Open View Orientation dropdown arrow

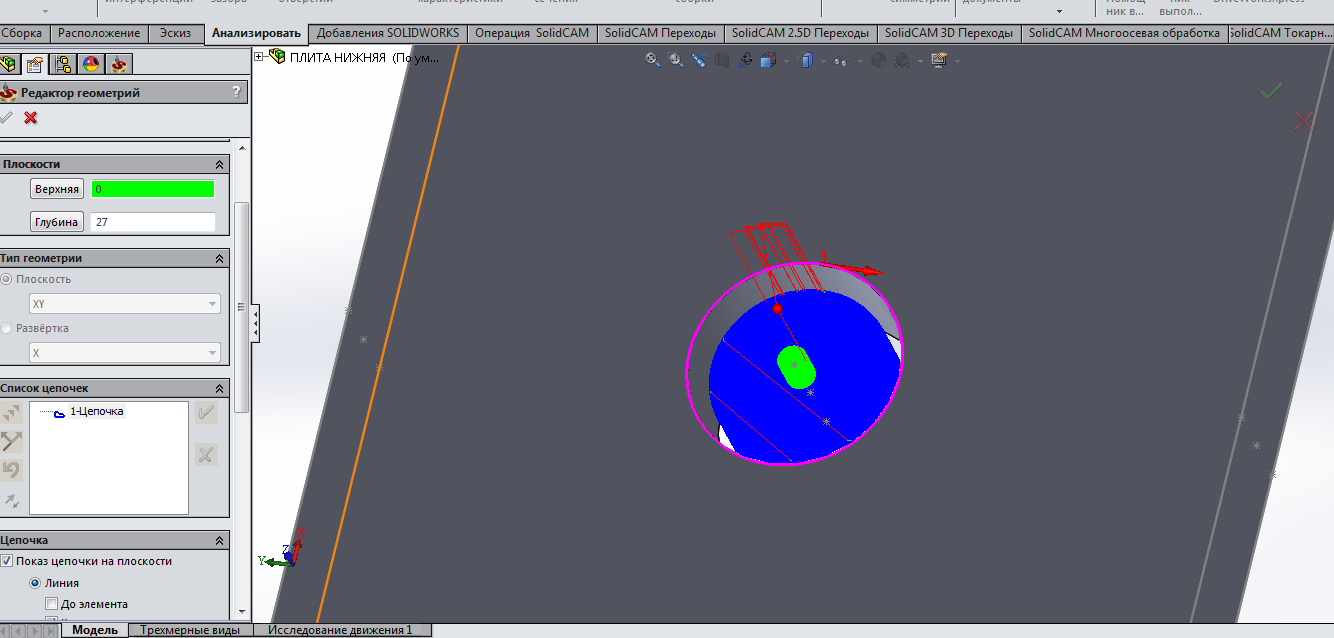click(x=786, y=62)
